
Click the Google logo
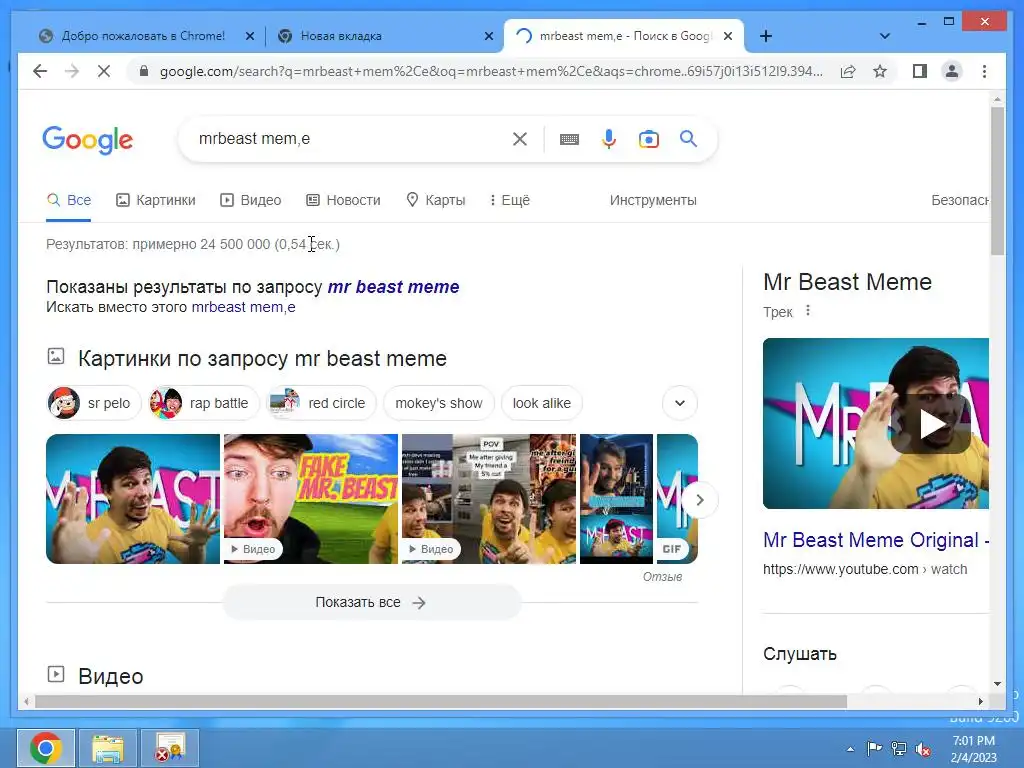click(88, 140)
